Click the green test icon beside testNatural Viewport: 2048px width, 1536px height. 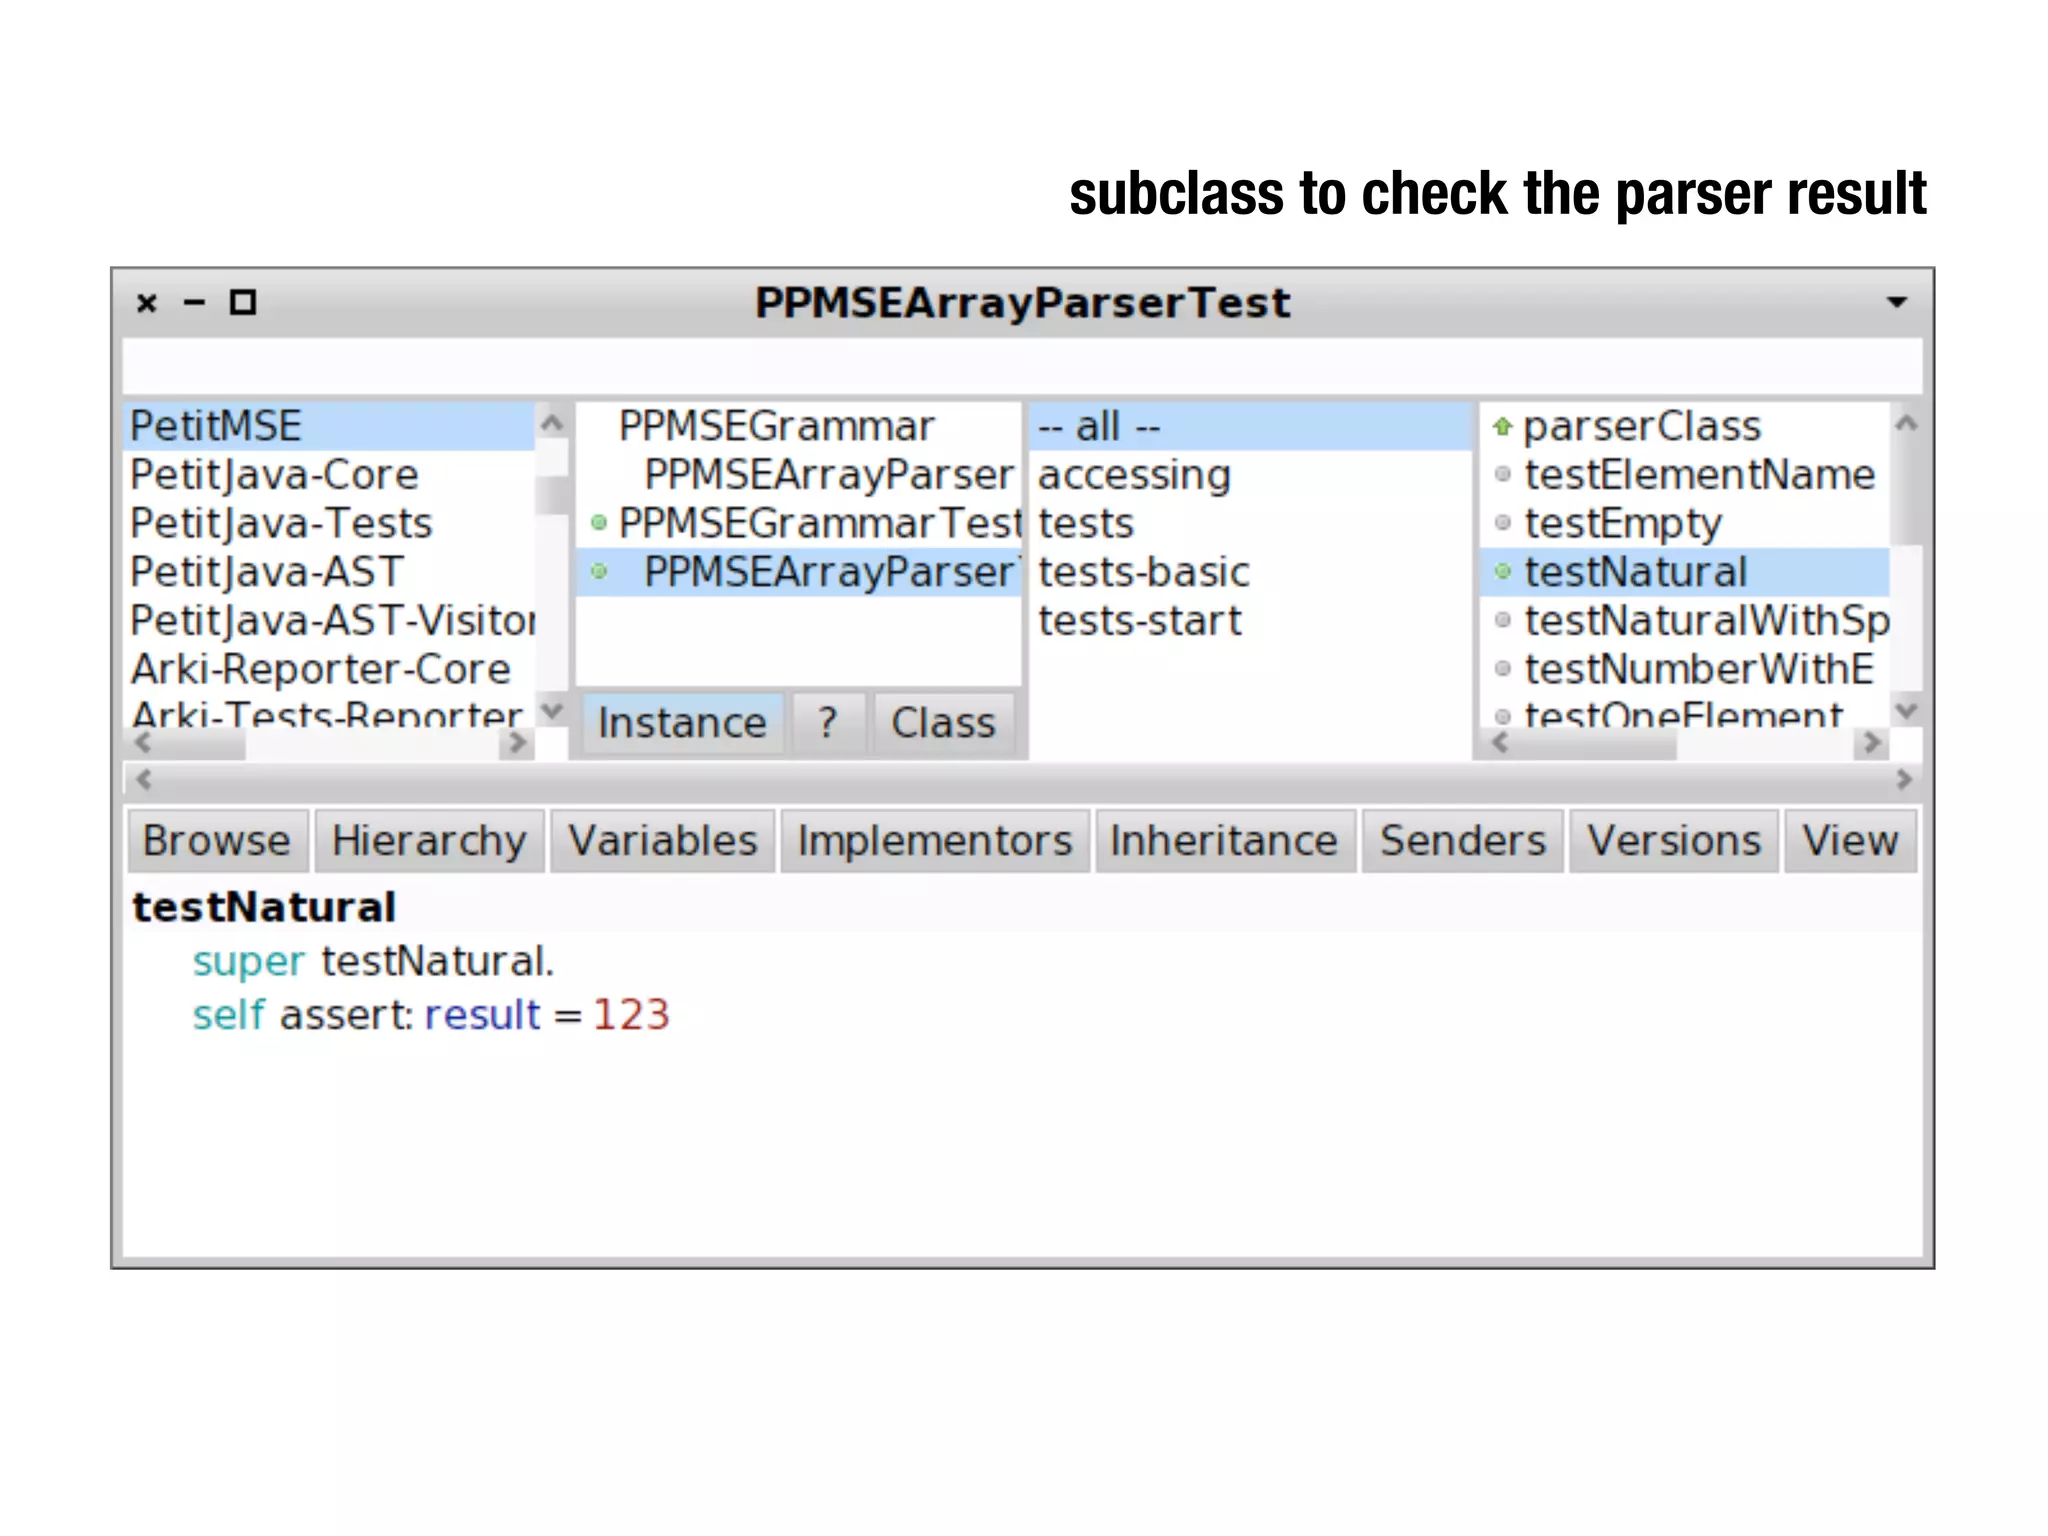[1502, 571]
